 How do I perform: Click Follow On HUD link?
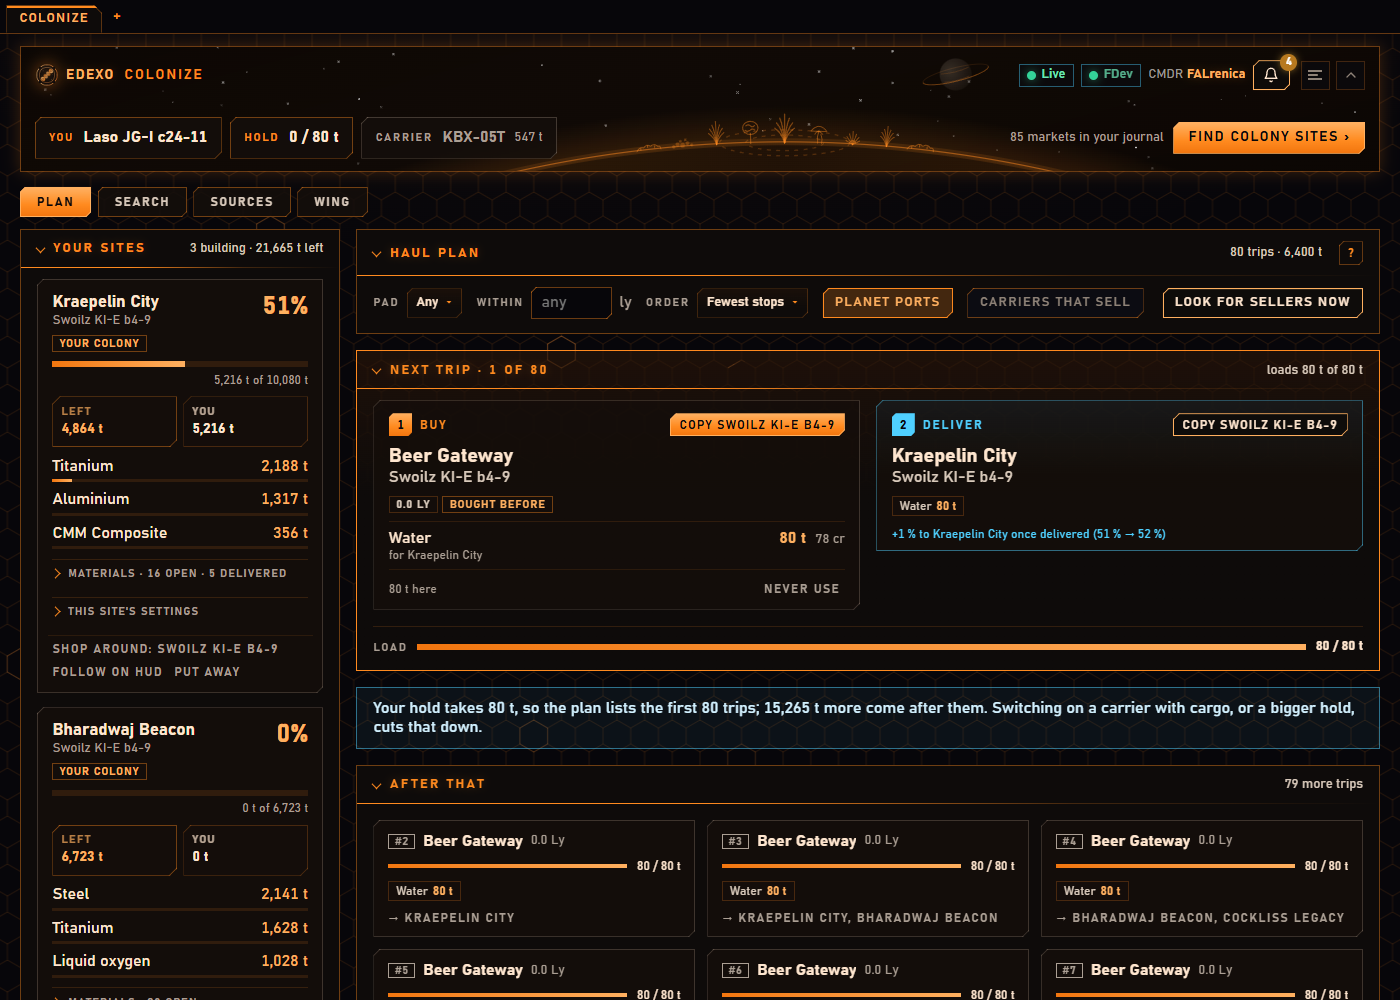click(107, 672)
